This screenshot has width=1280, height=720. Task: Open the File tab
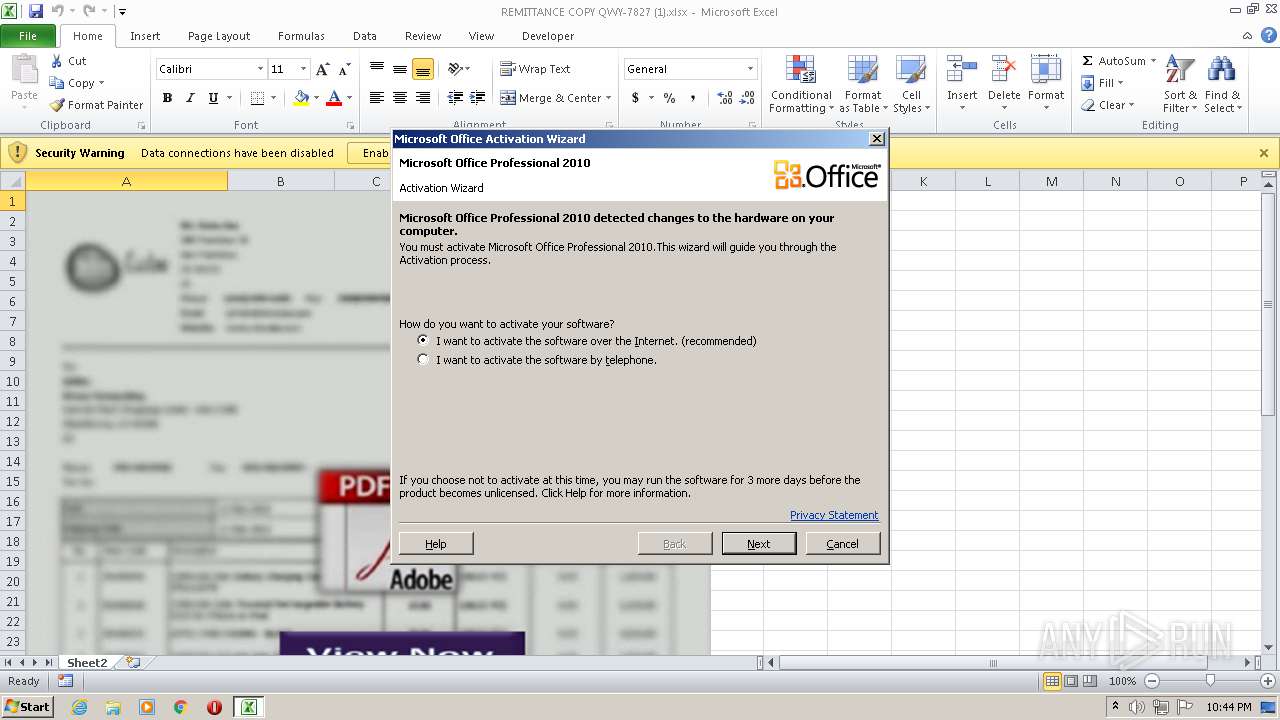tap(28, 36)
